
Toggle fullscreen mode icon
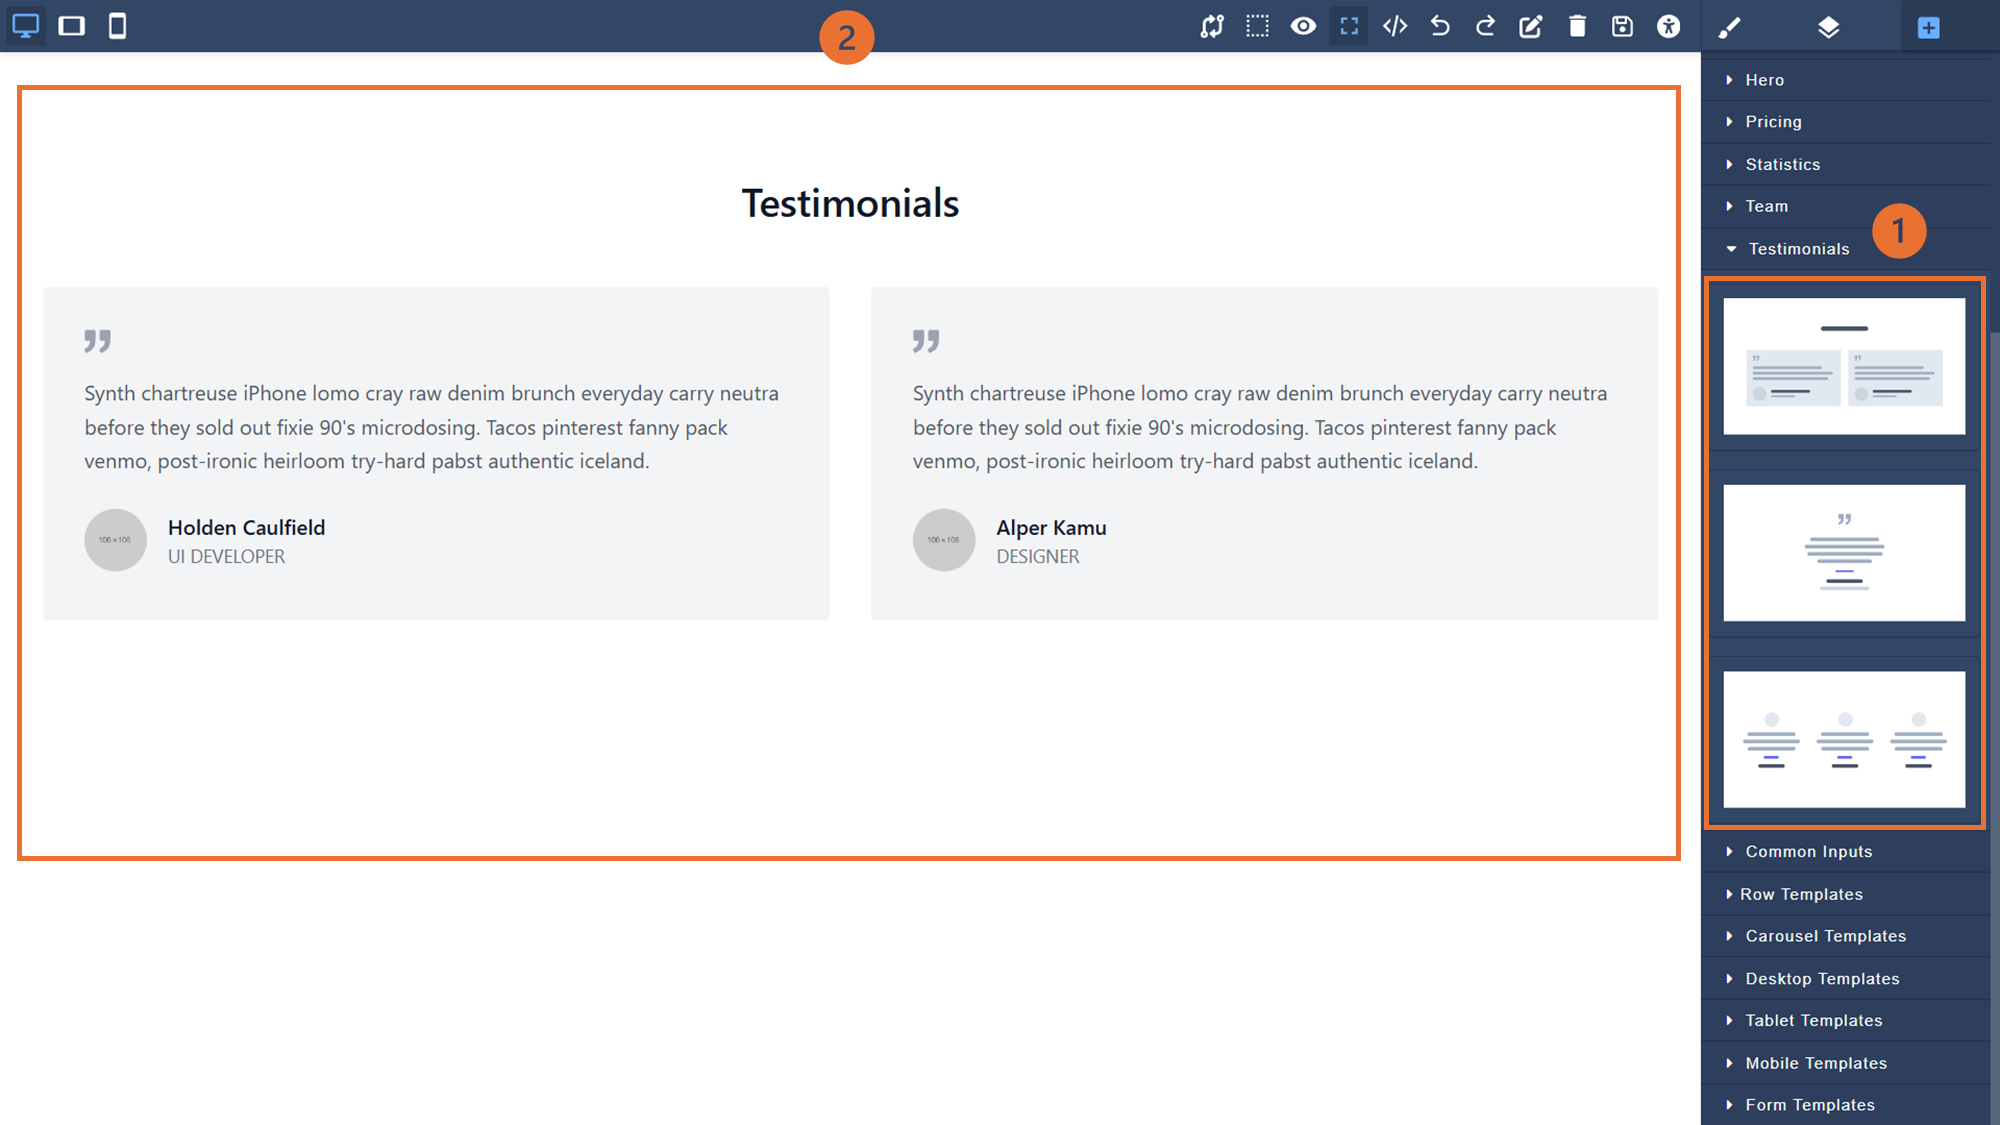(1349, 26)
